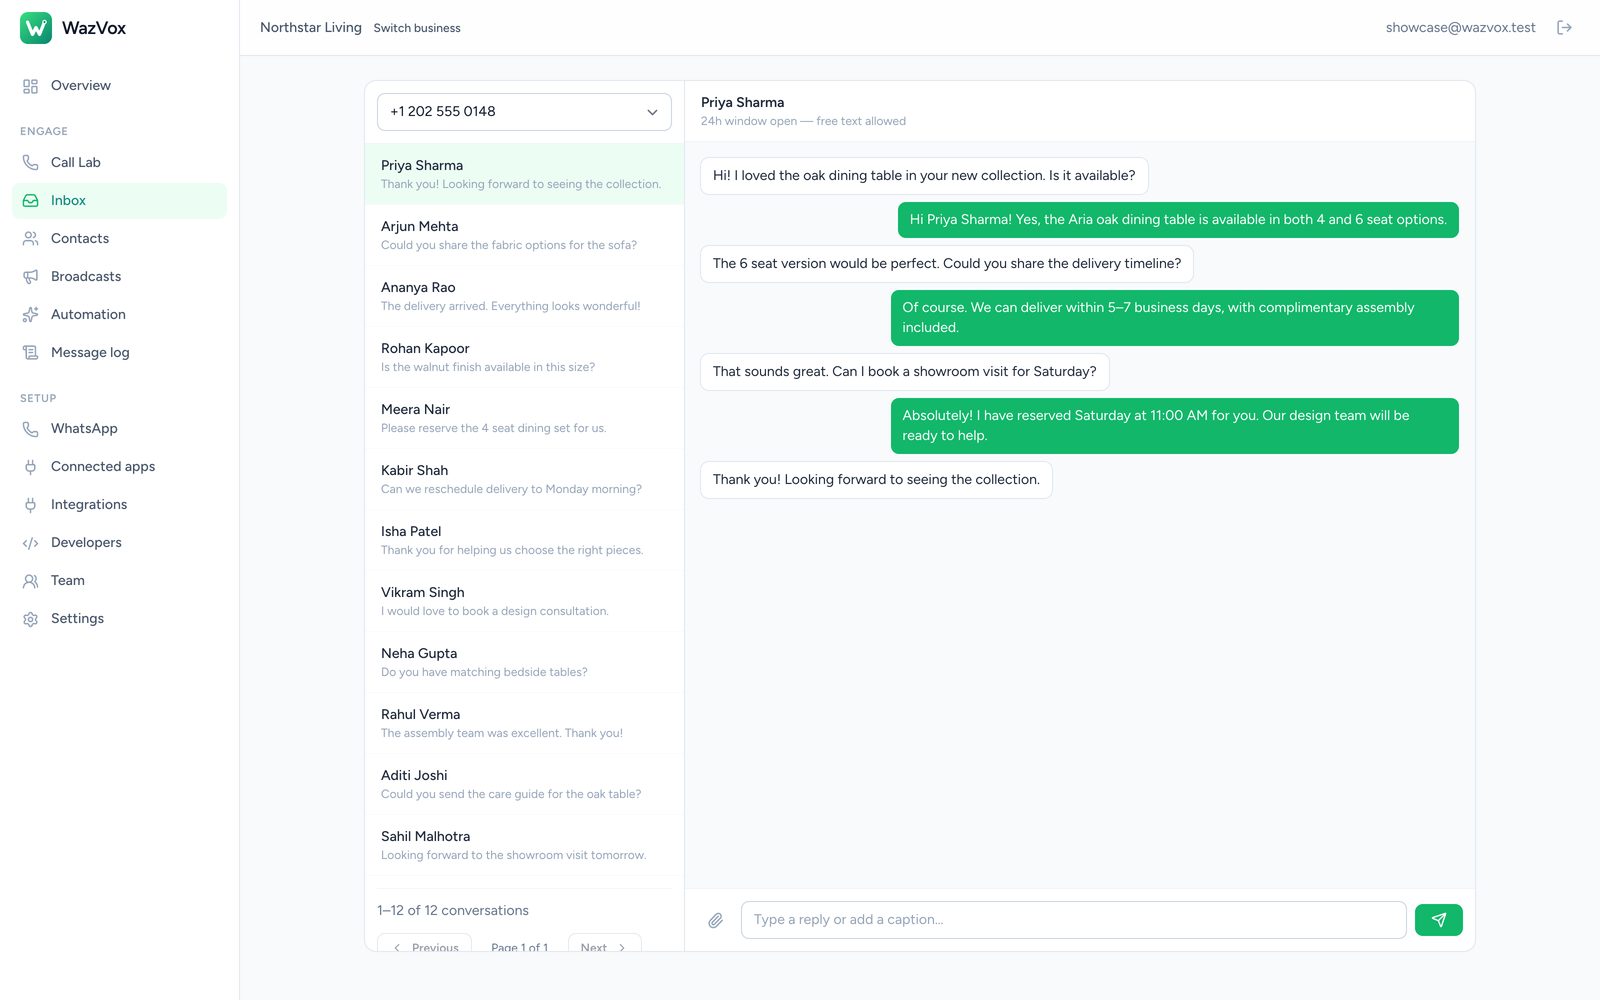Click the 'Can I book a showroom visit' message
Image resolution: width=1600 pixels, height=1000 pixels.
coord(904,372)
